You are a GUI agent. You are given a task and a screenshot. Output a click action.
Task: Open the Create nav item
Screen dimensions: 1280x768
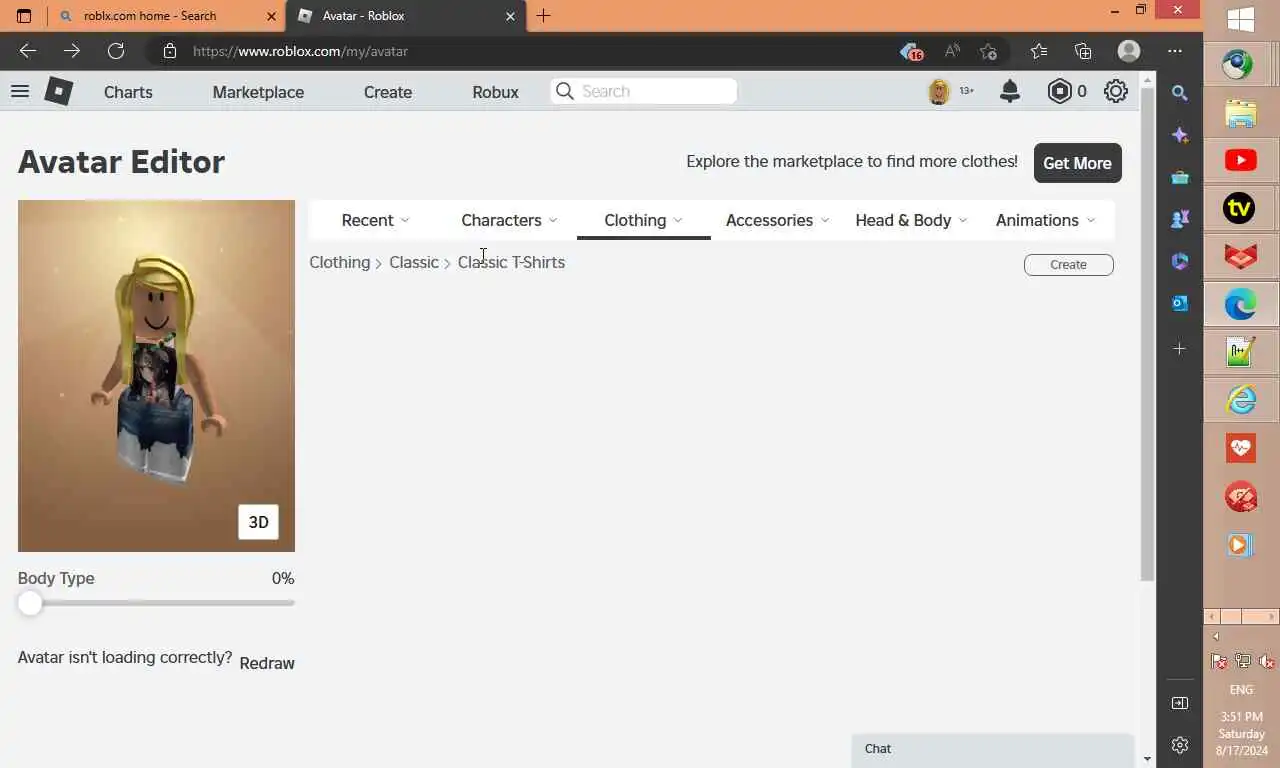[388, 92]
